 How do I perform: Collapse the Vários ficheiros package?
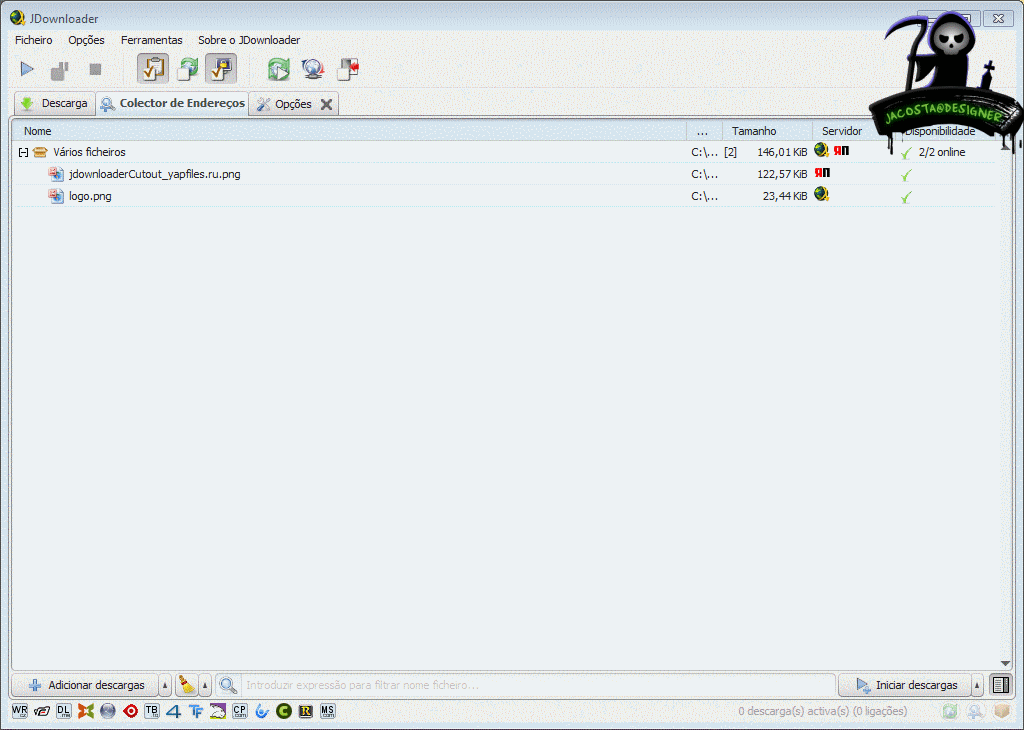23,152
